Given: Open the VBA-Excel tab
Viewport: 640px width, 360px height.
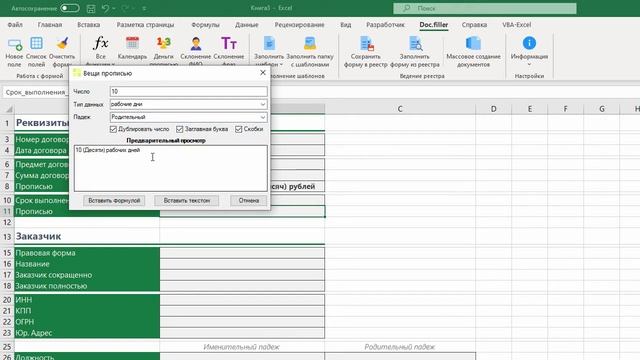Looking at the screenshot, I should point(517,25).
